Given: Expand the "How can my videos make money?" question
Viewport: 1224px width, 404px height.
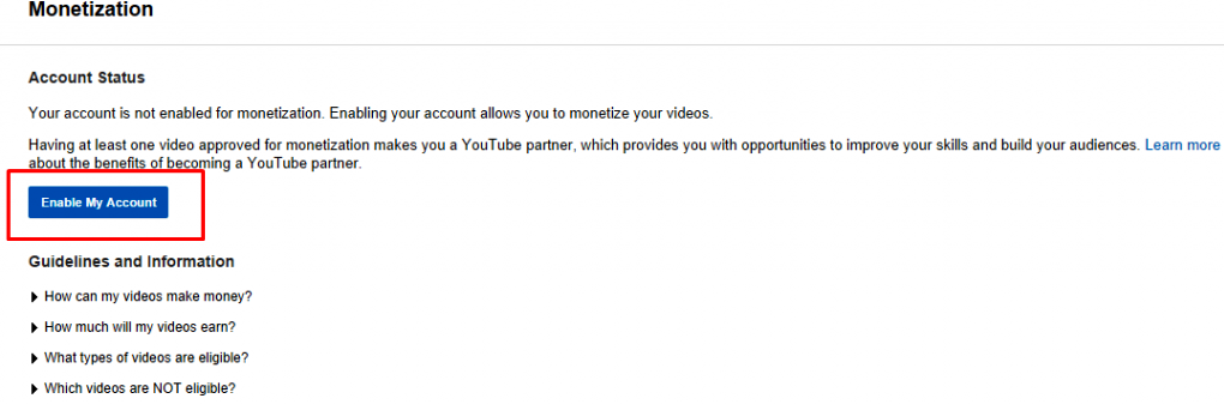Looking at the screenshot, I should [x=148, y=297].
